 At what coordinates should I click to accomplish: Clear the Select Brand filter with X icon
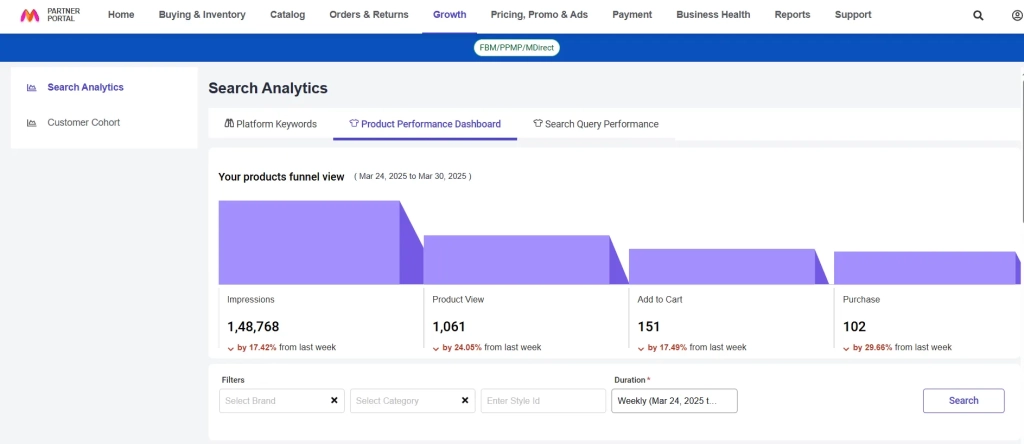click(334, 401)
